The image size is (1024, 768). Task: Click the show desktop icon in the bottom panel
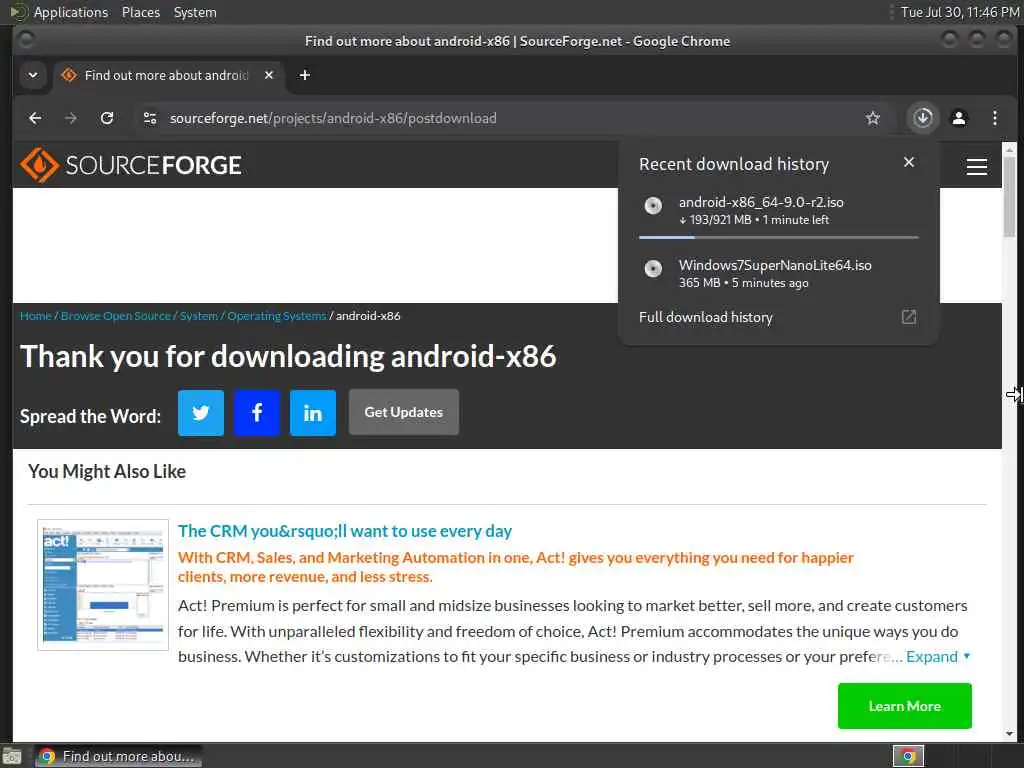tap(12, 756)
